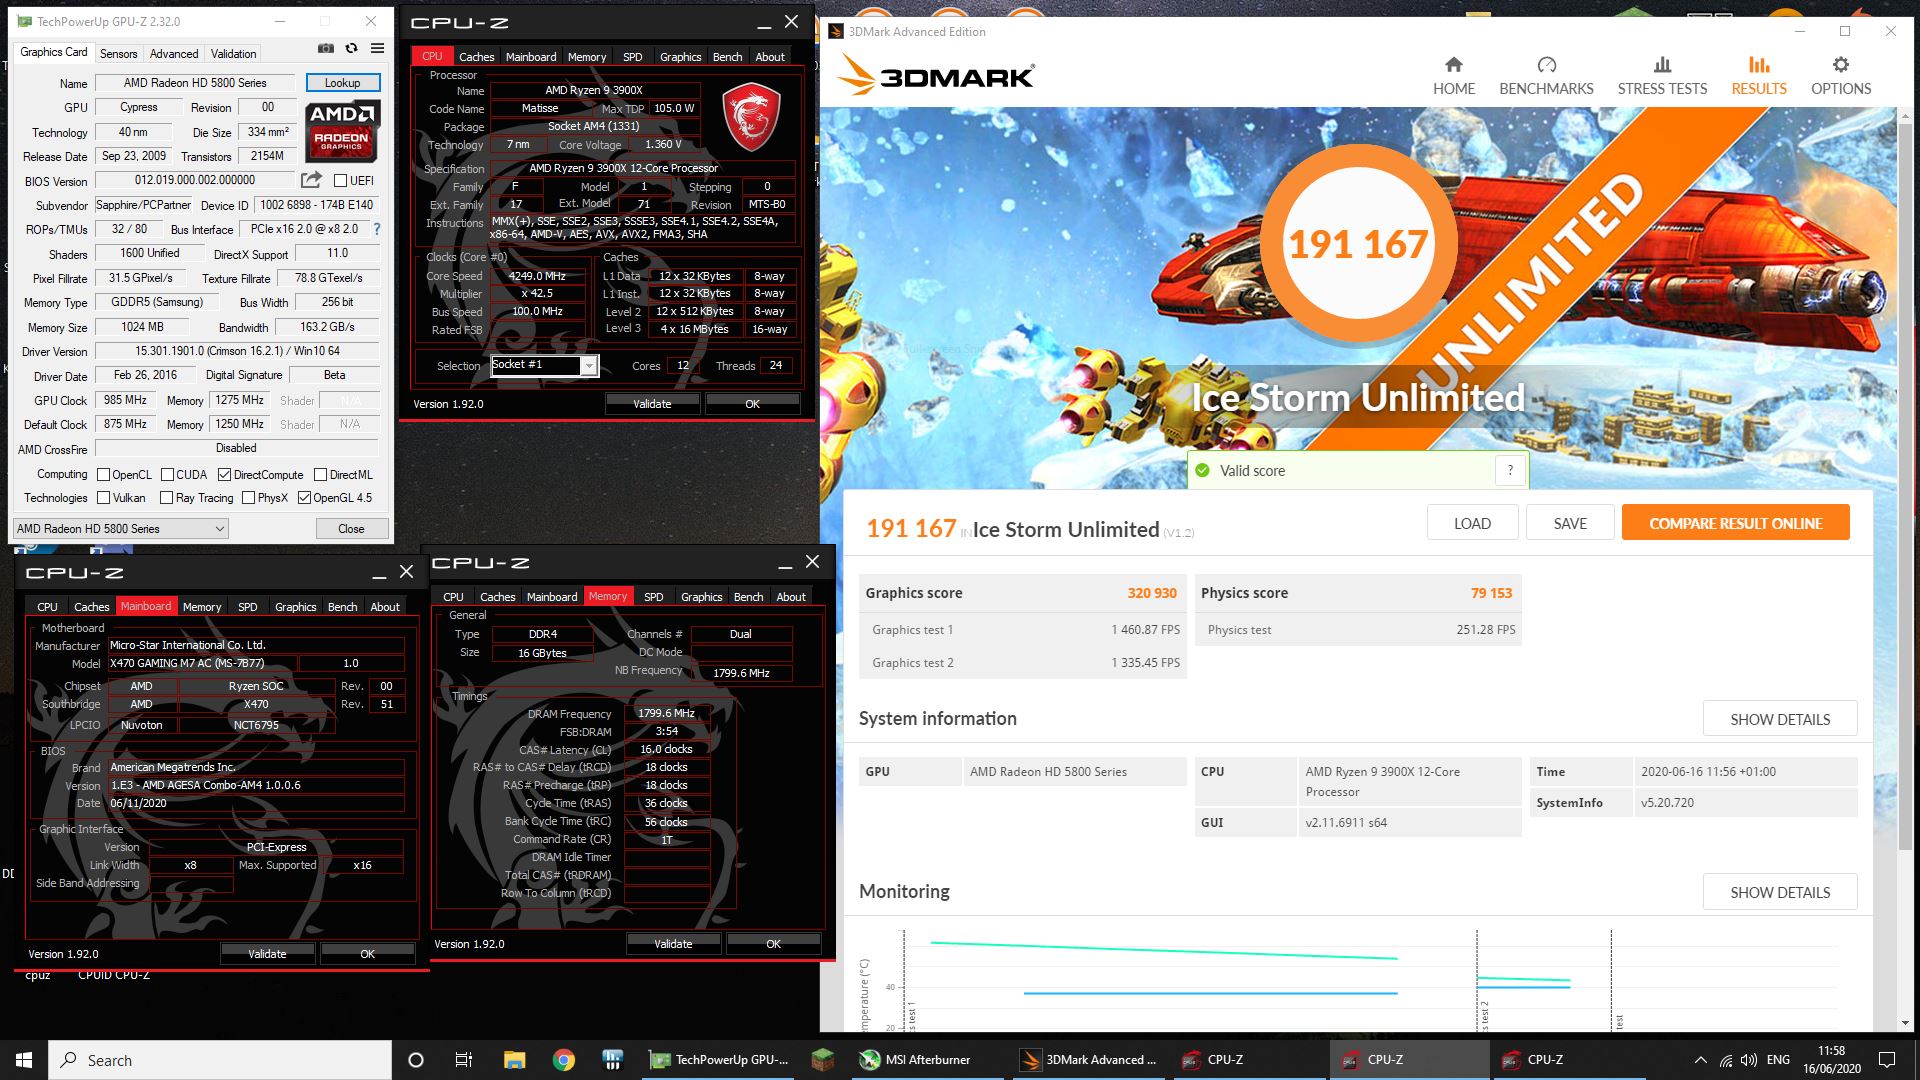Open Google Chrome from the taskbar

pyautogui.click(x=563, y=1060)
